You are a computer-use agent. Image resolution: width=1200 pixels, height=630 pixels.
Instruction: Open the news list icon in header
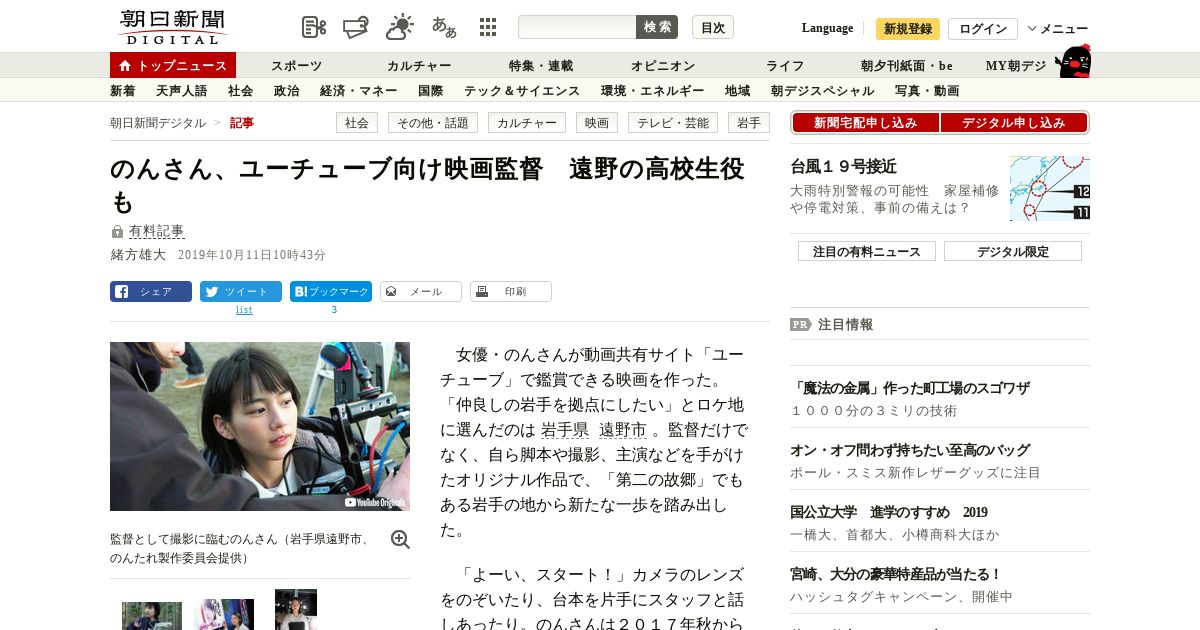[314, 27]
